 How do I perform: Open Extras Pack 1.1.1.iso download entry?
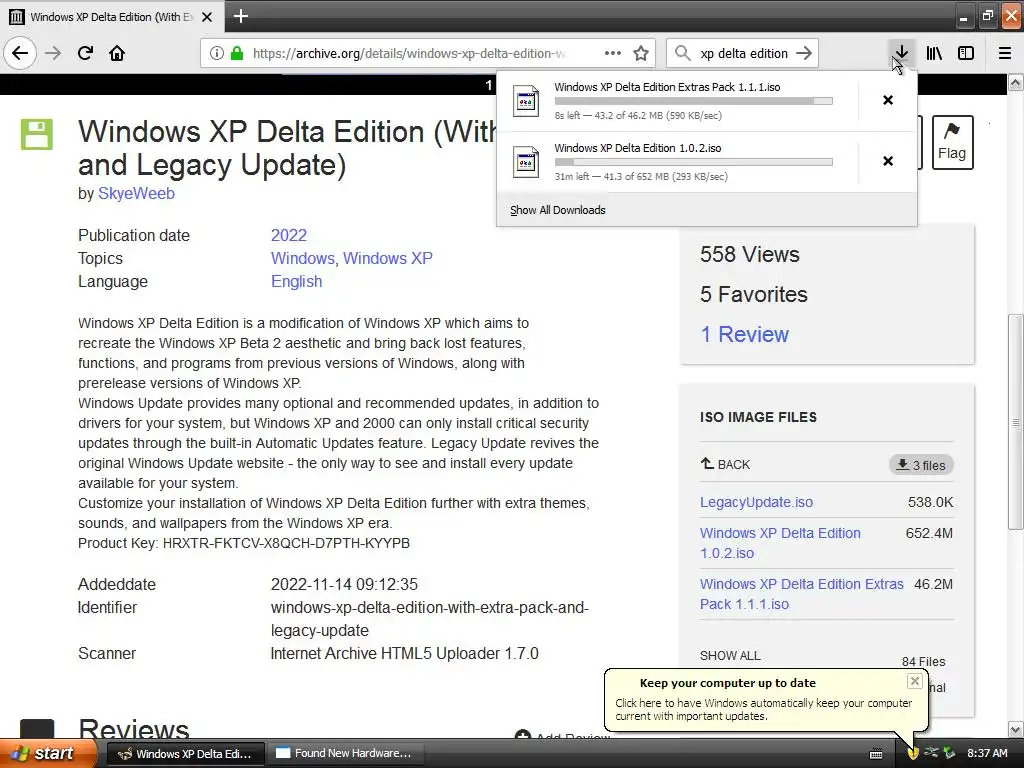(x=678, y=101)
